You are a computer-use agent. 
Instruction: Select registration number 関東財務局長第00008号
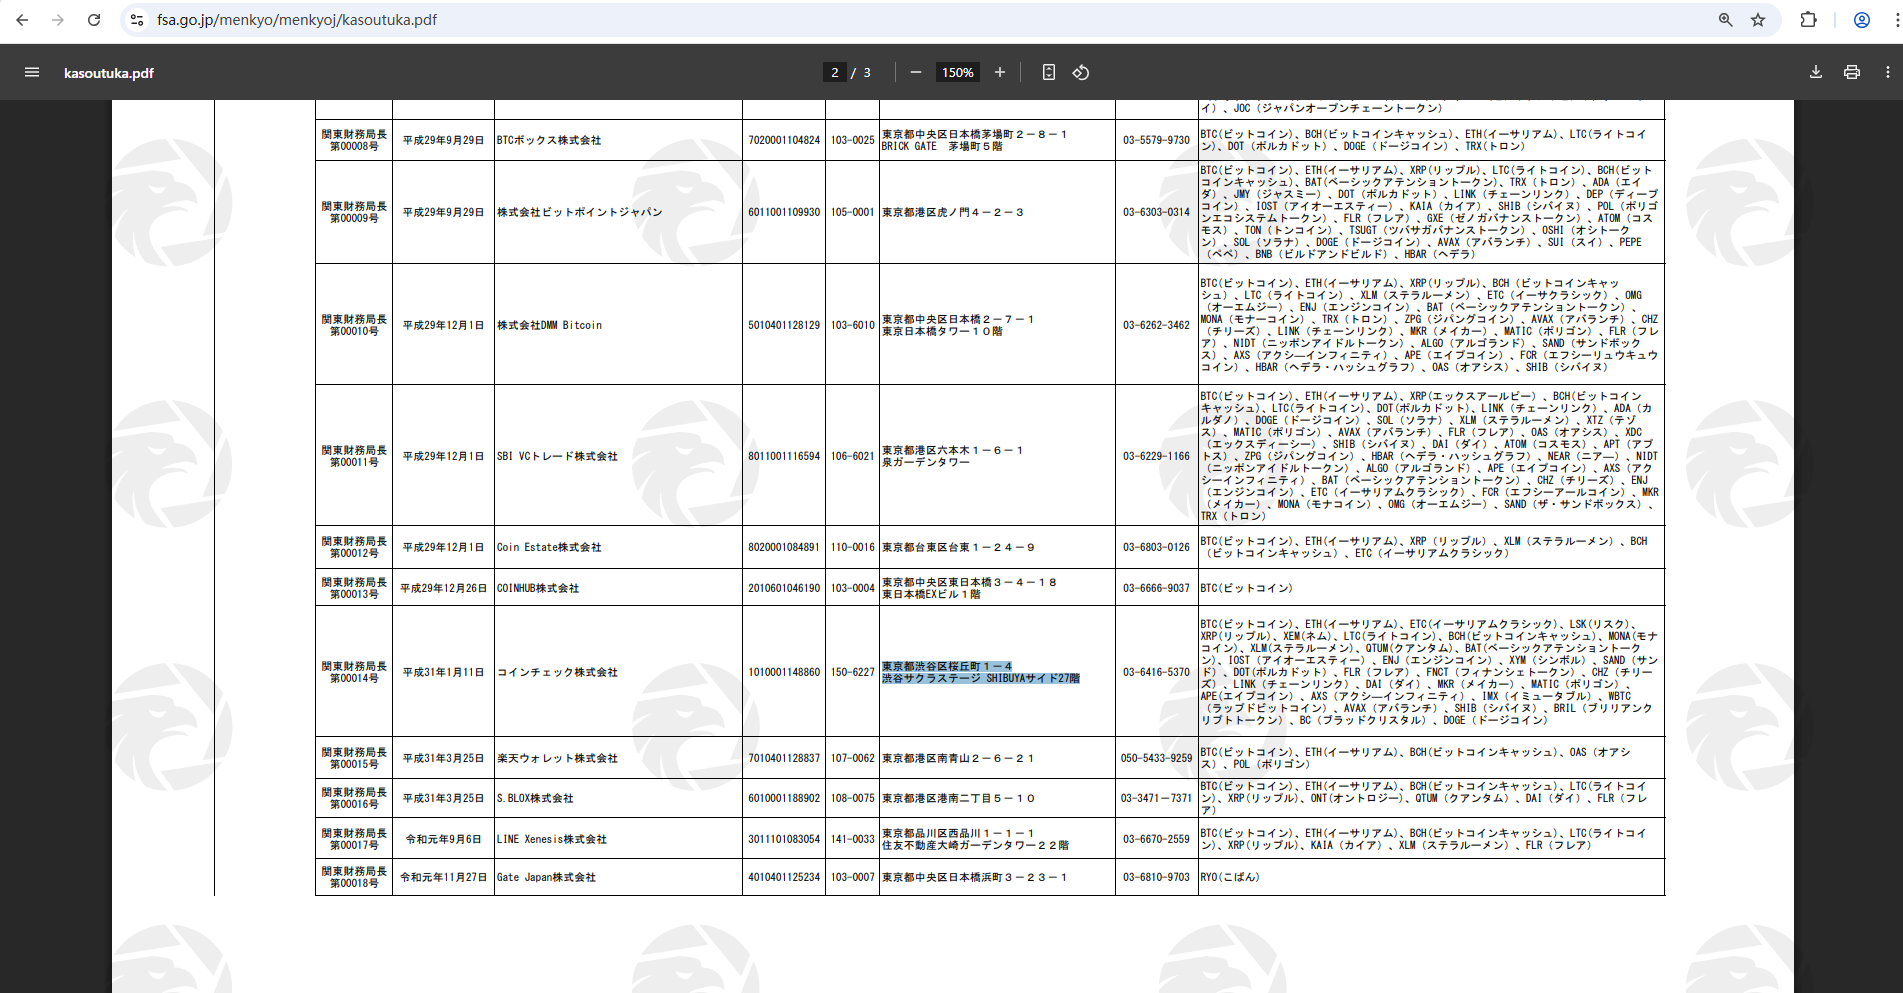click(x=354, y=140)
